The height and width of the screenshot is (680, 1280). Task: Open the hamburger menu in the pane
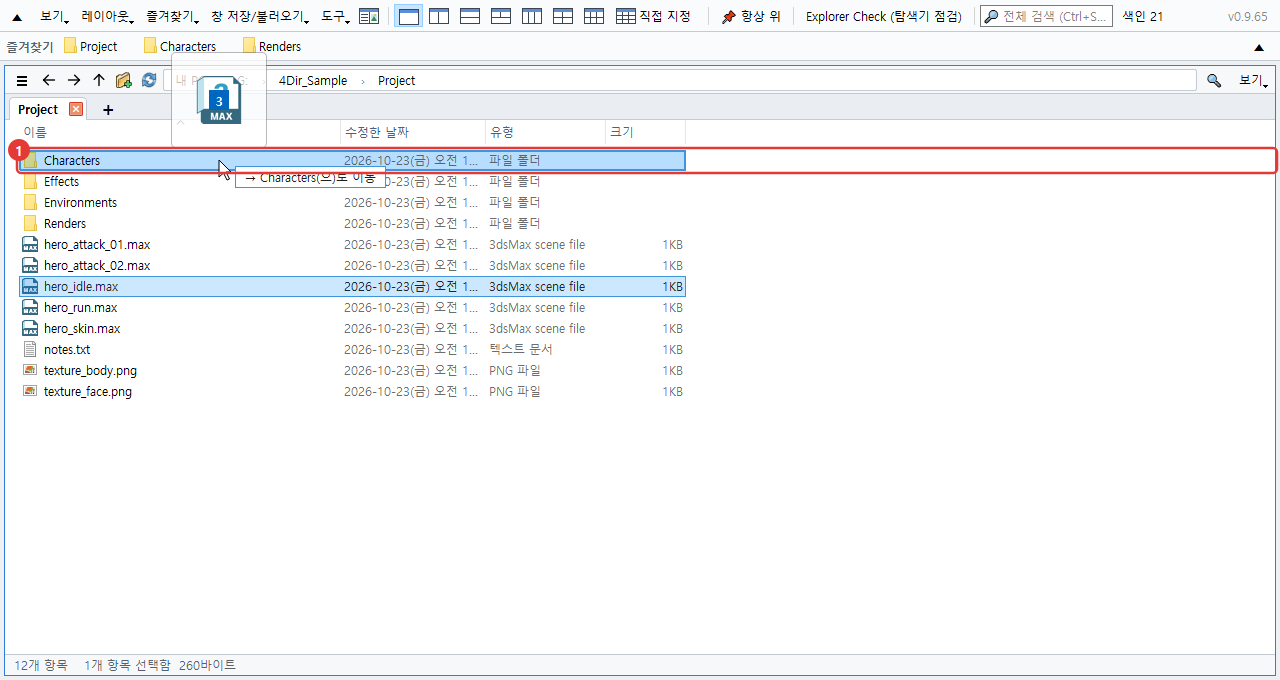pyautogui.click(x=22, y=81)
